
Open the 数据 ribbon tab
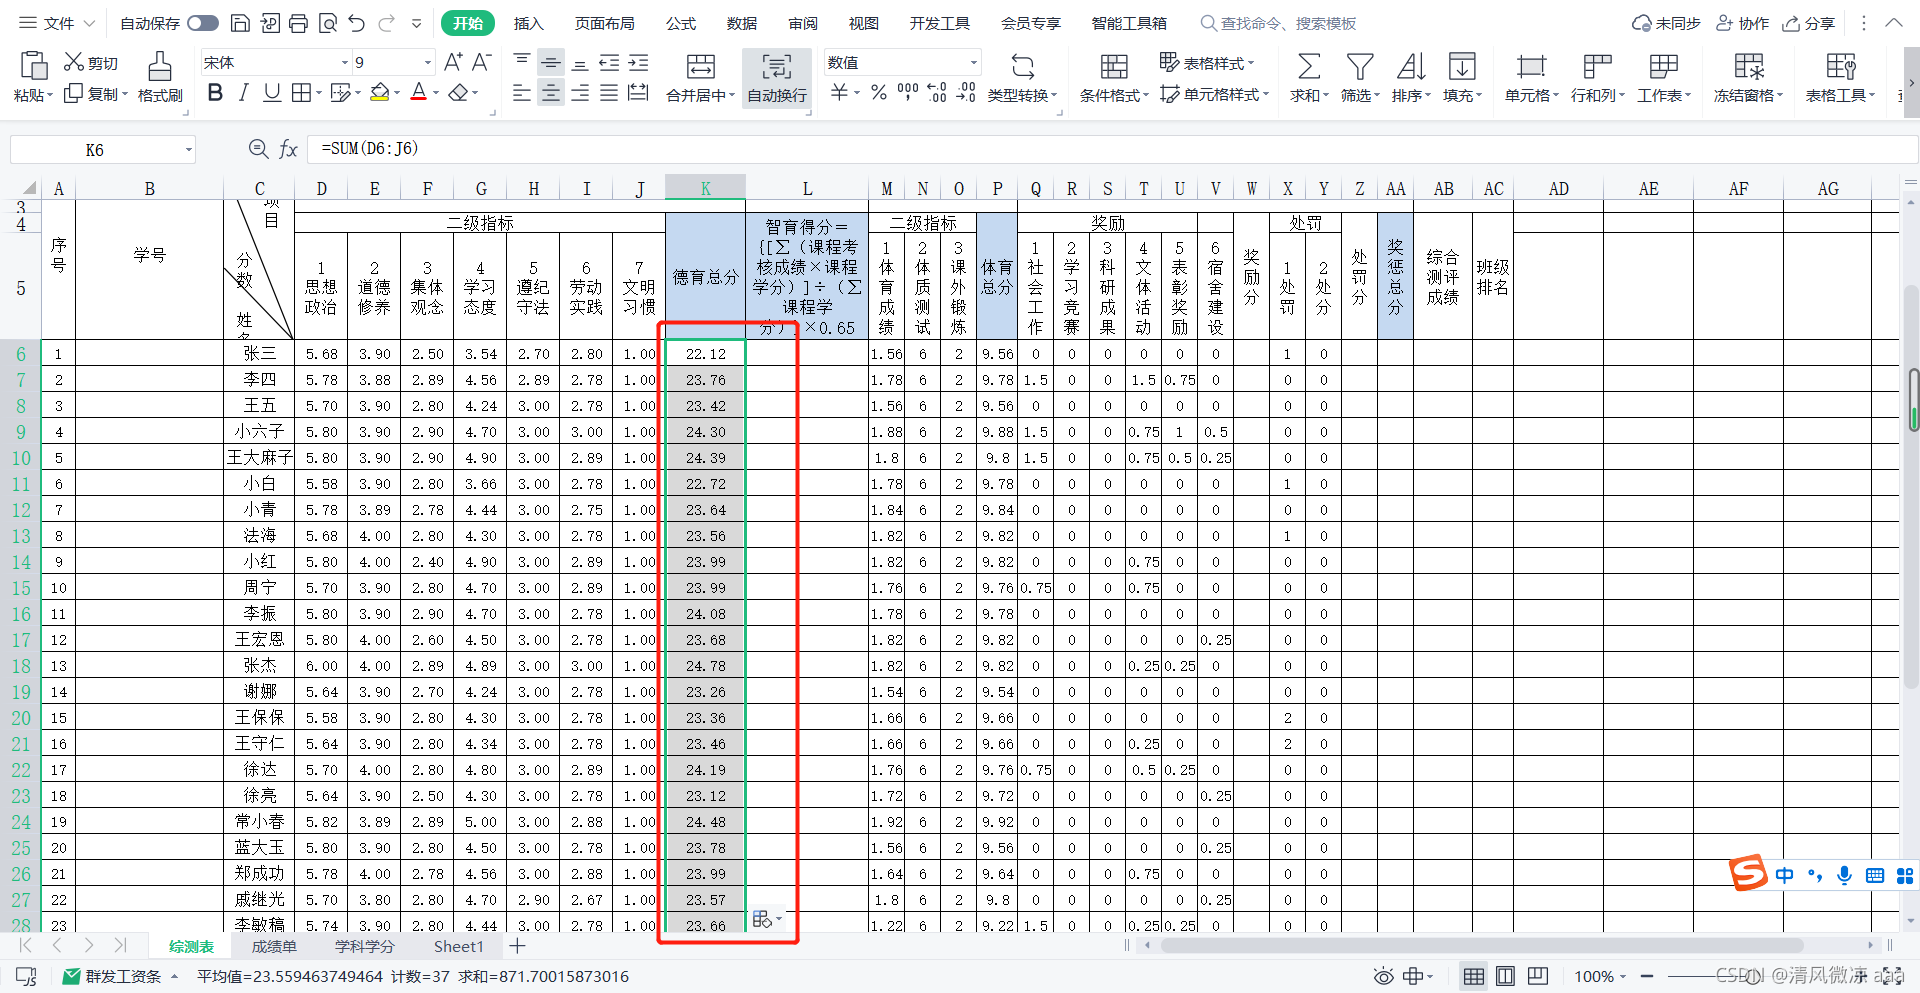(742, 23)
